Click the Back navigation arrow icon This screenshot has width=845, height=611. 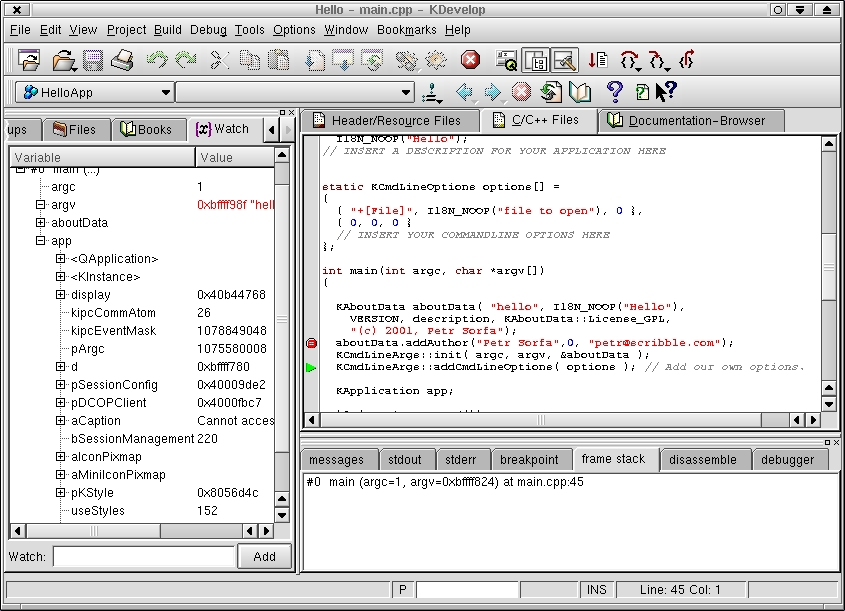click(464, 93)
